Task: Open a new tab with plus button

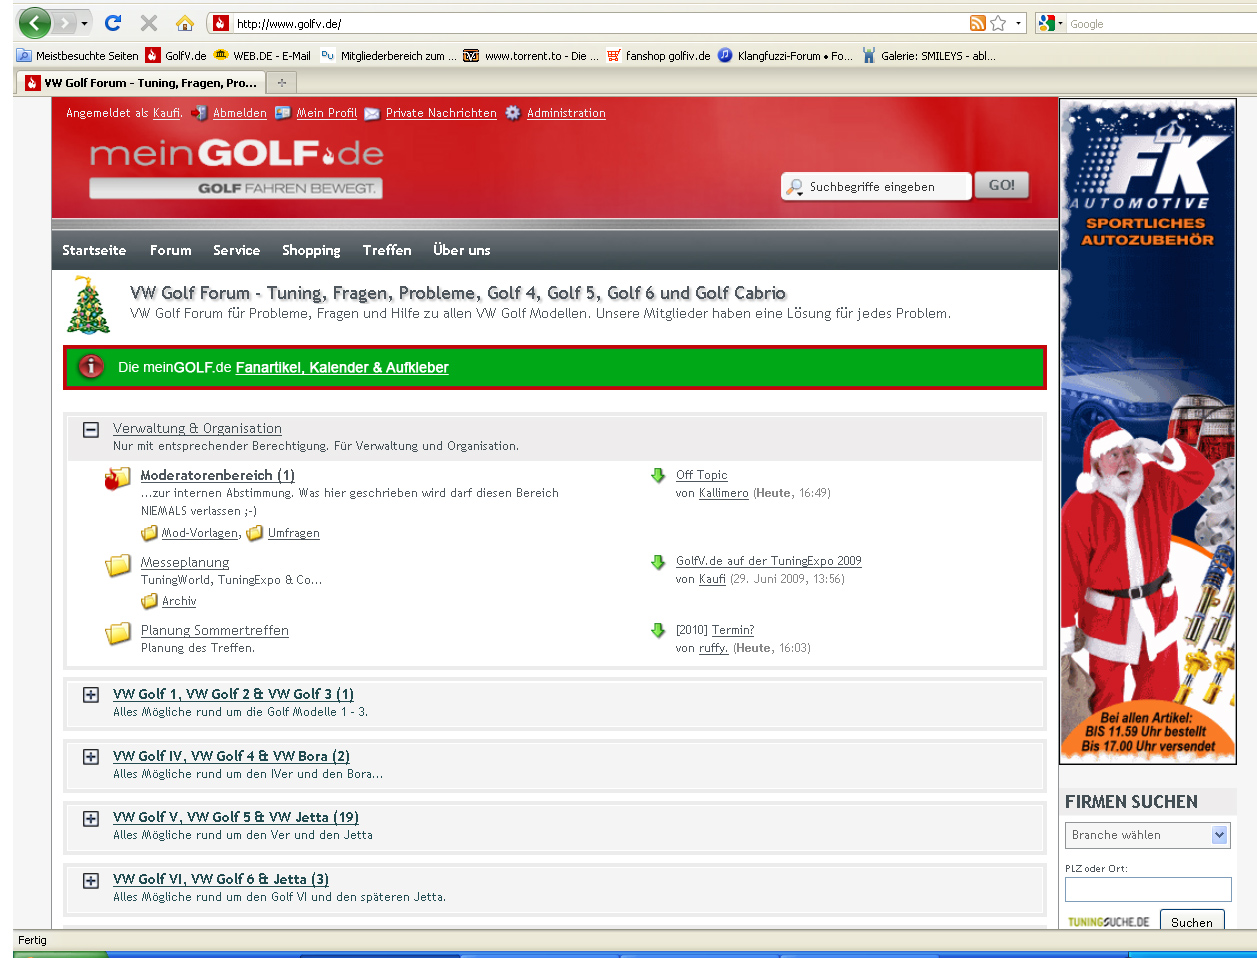Action: pyautogui.click(x=282, y=83)
